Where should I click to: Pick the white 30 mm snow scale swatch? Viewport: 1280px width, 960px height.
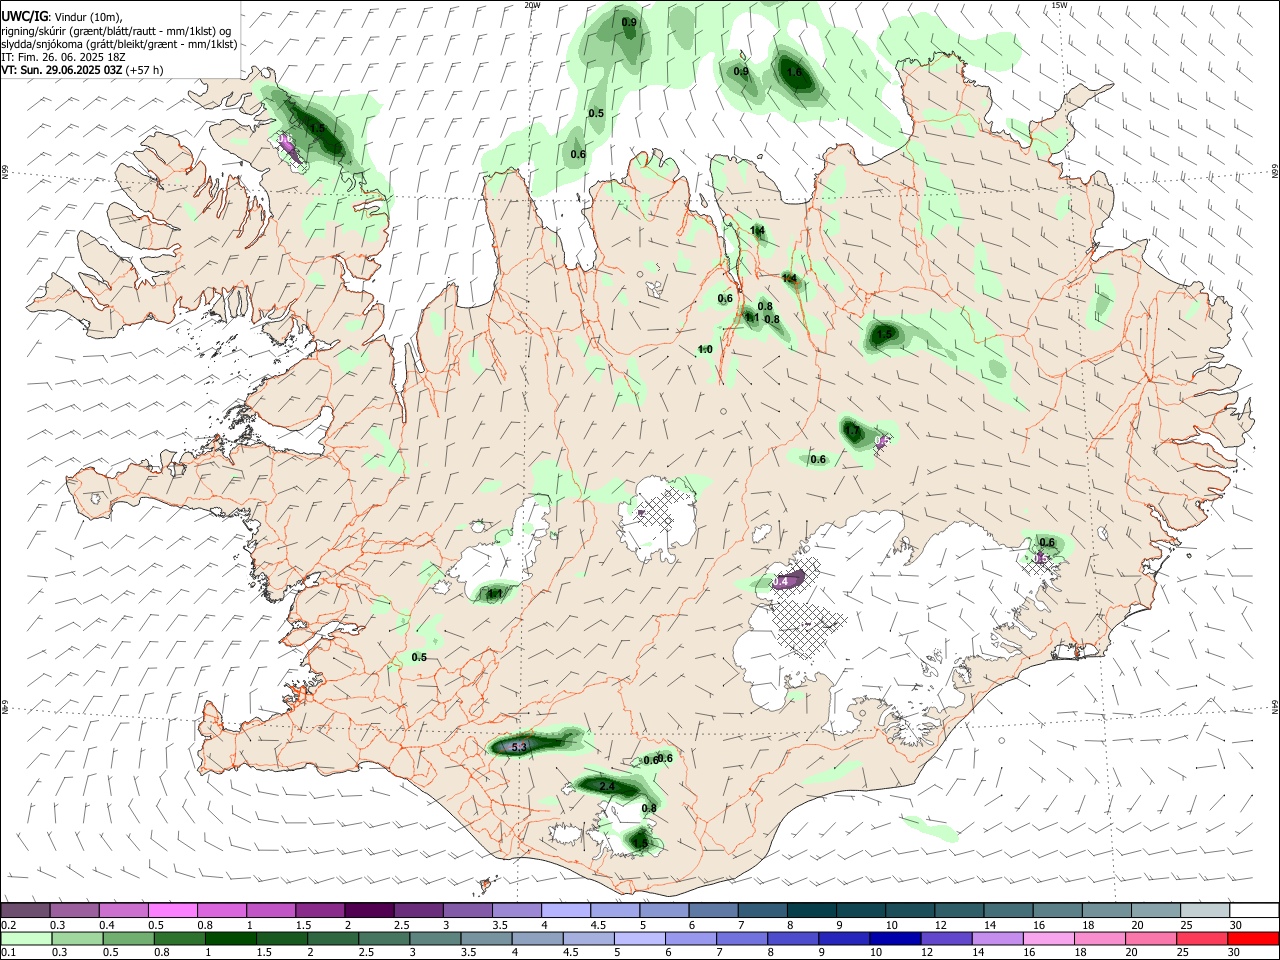coord(1253,910)
